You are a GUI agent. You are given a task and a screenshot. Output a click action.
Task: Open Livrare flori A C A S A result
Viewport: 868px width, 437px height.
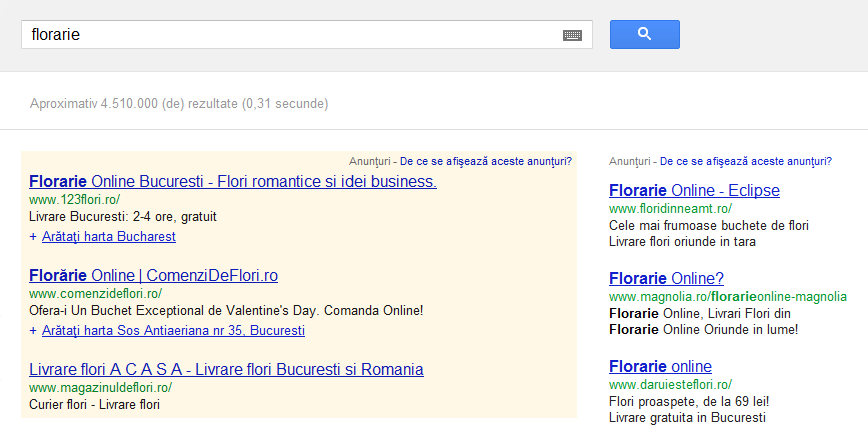[226, 369]
